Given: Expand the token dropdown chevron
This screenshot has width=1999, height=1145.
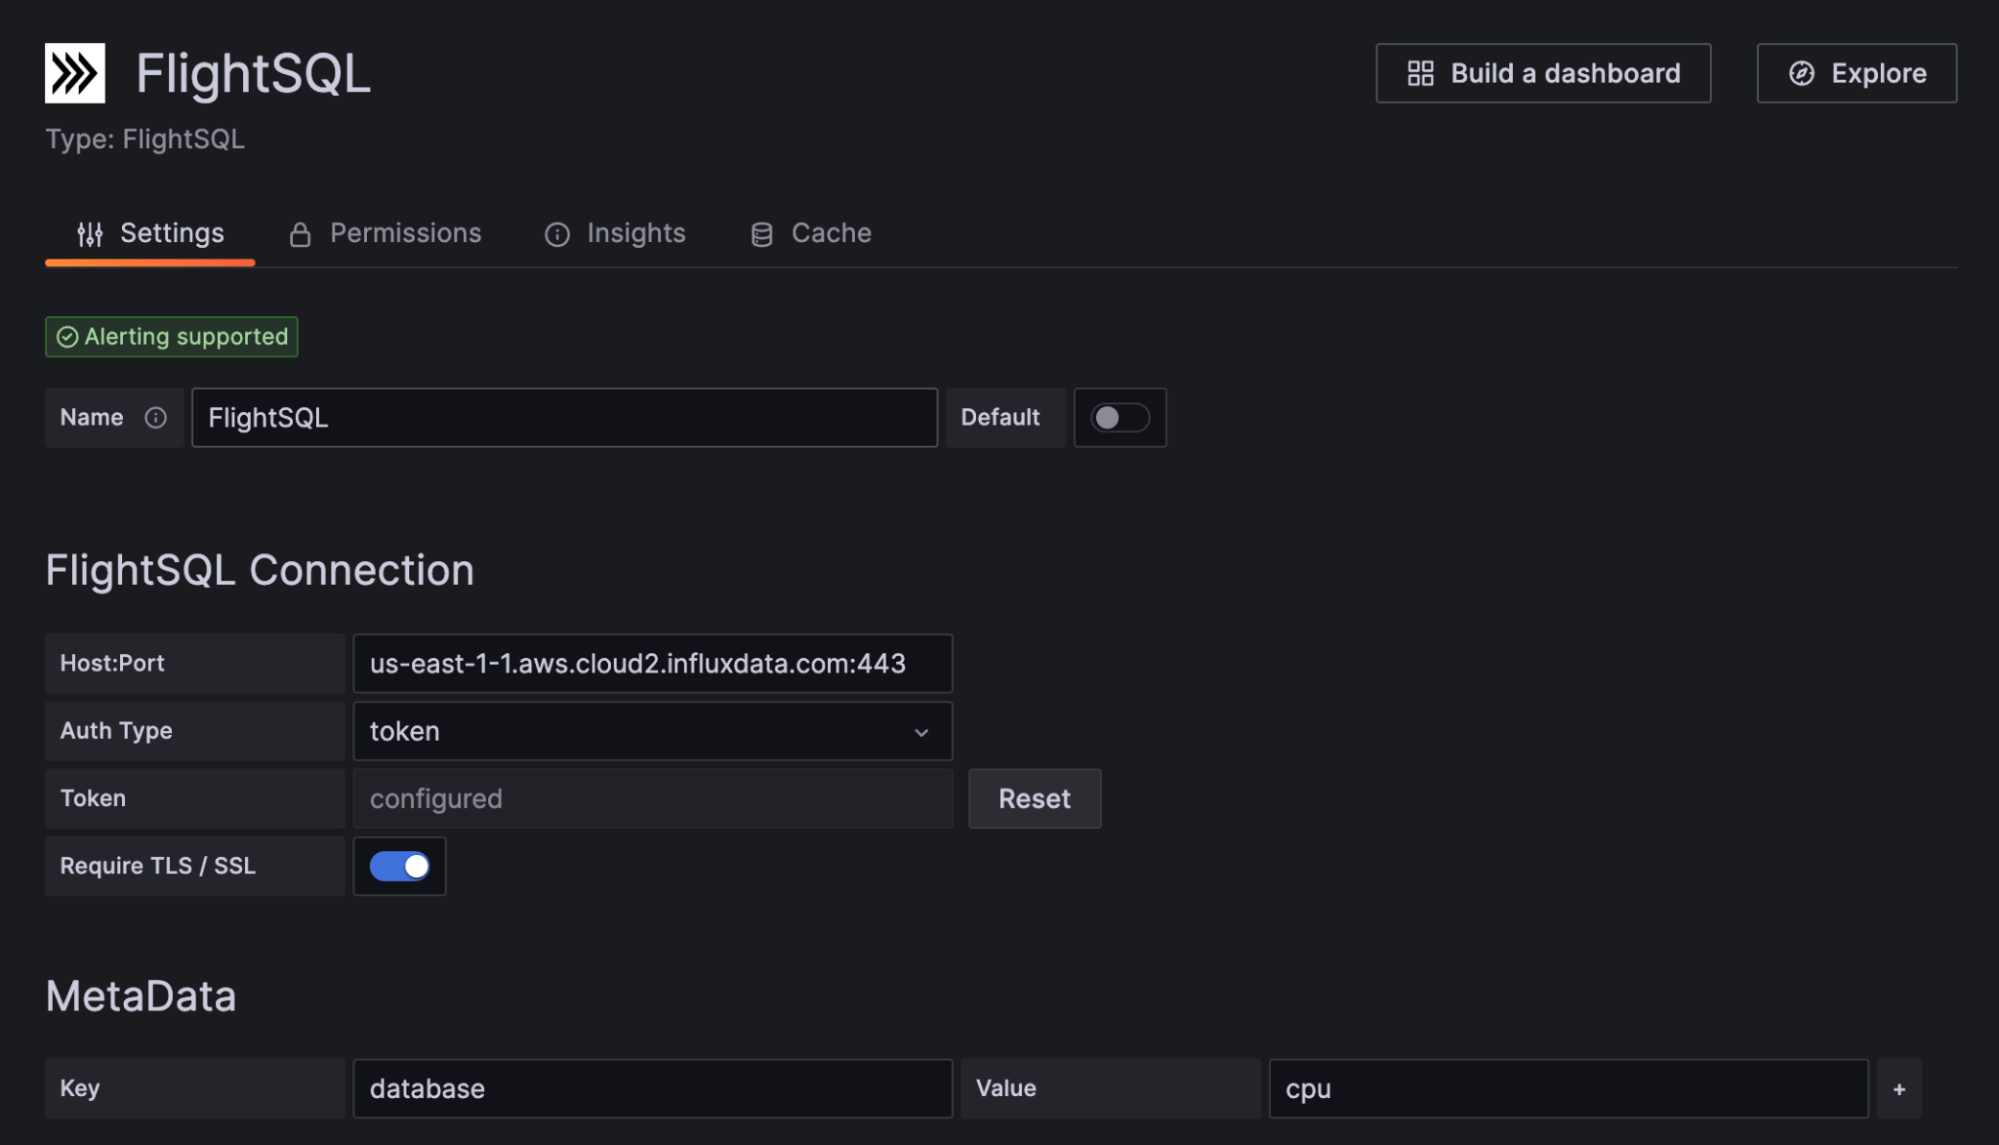Looking at the screenshot, I should pos(921,732).
